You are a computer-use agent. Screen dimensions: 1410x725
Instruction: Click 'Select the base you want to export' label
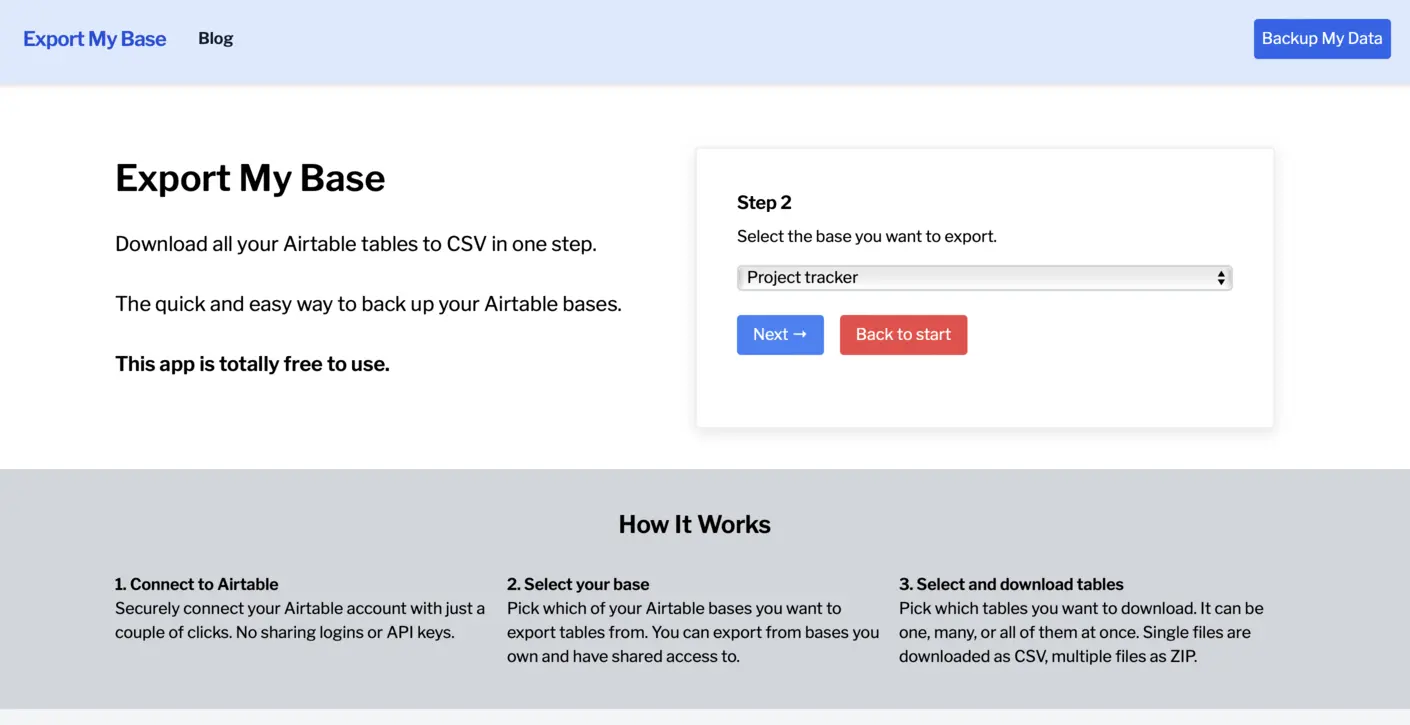coord(866,237)
